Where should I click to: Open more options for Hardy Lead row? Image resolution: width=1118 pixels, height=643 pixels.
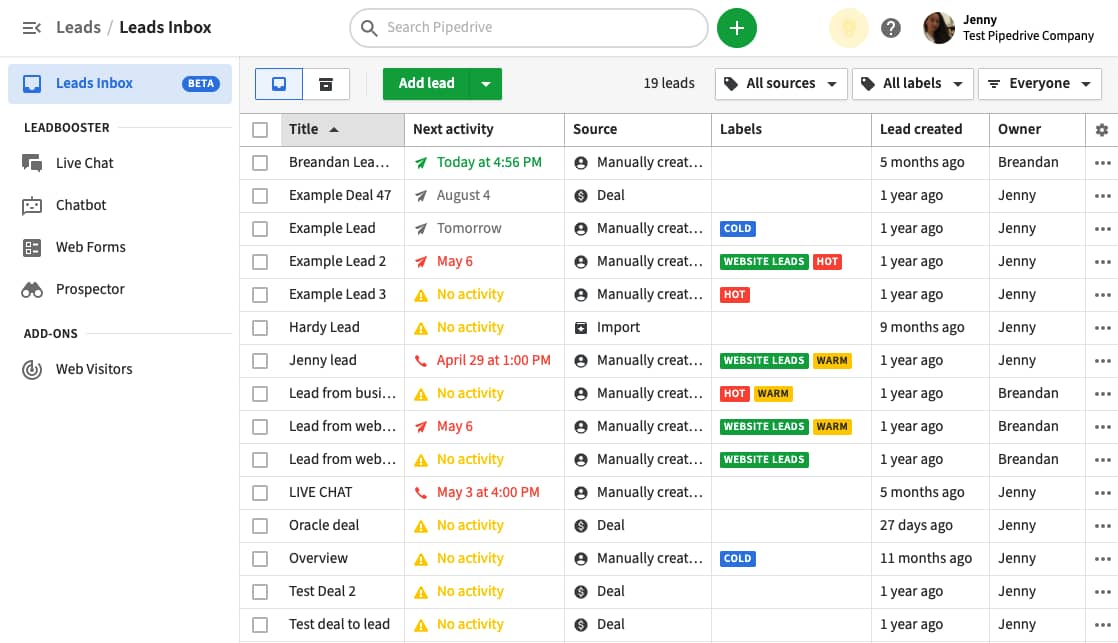[x=1102, y=327]
